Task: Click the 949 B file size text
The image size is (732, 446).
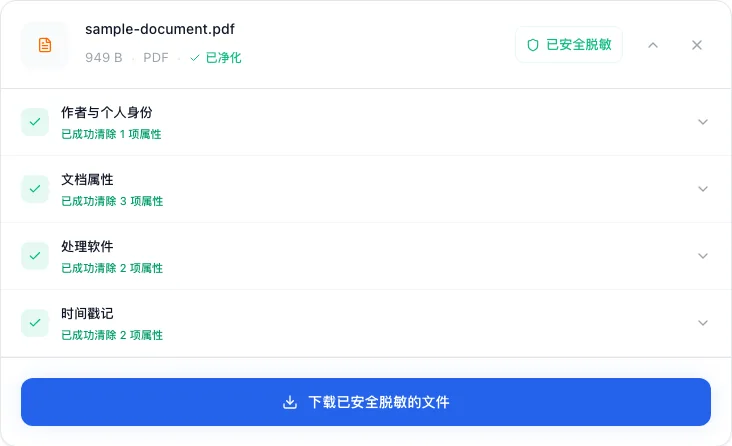Action: 104,57
